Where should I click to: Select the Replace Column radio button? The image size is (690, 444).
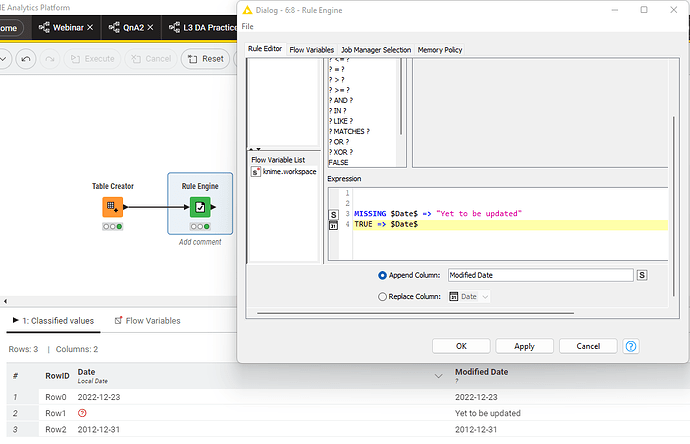click(382, 297)
